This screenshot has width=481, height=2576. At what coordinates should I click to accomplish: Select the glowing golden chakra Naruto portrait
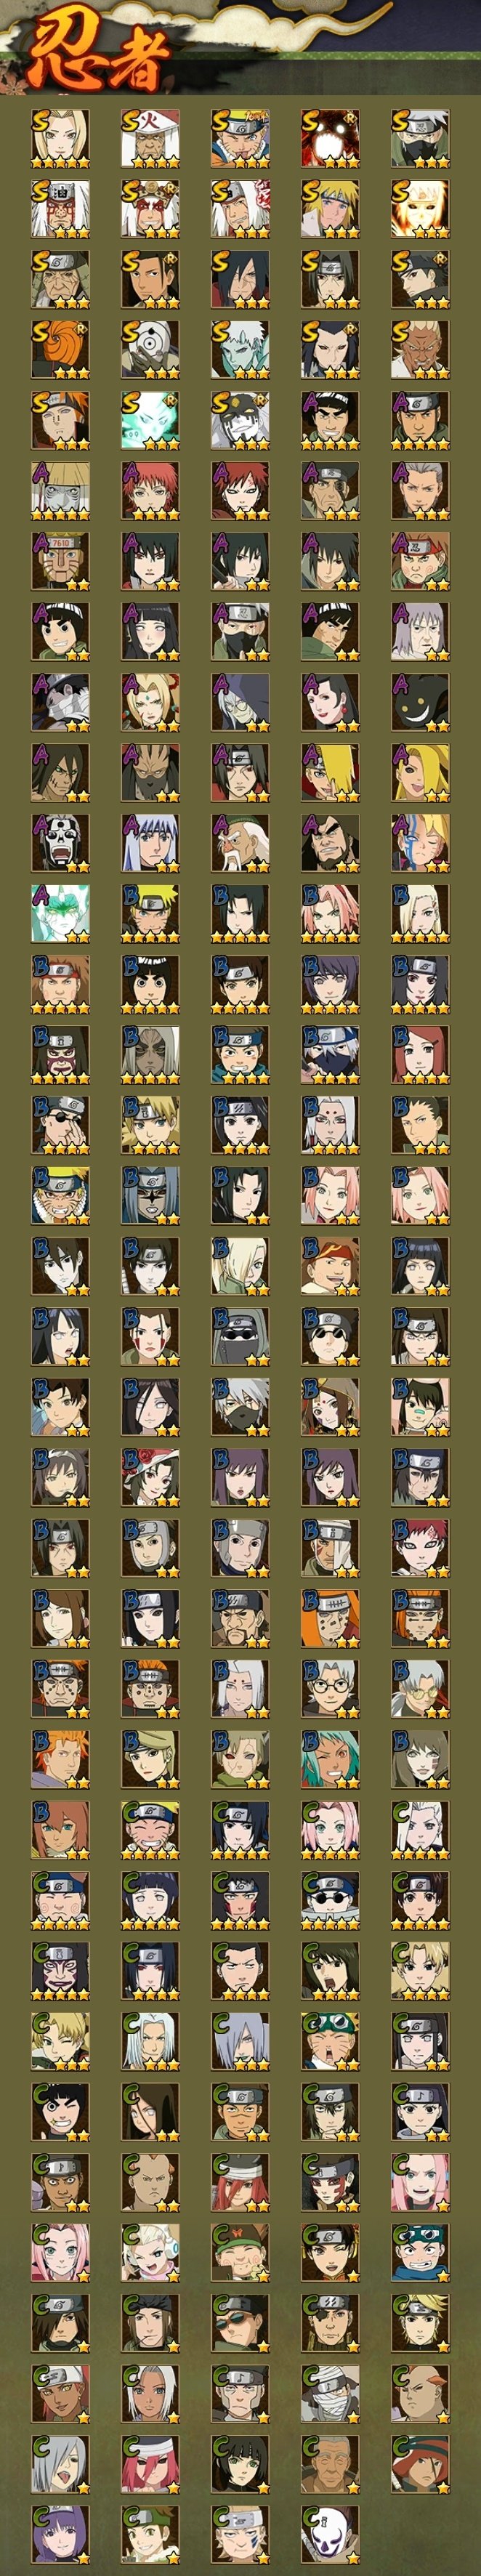[420, 208]
